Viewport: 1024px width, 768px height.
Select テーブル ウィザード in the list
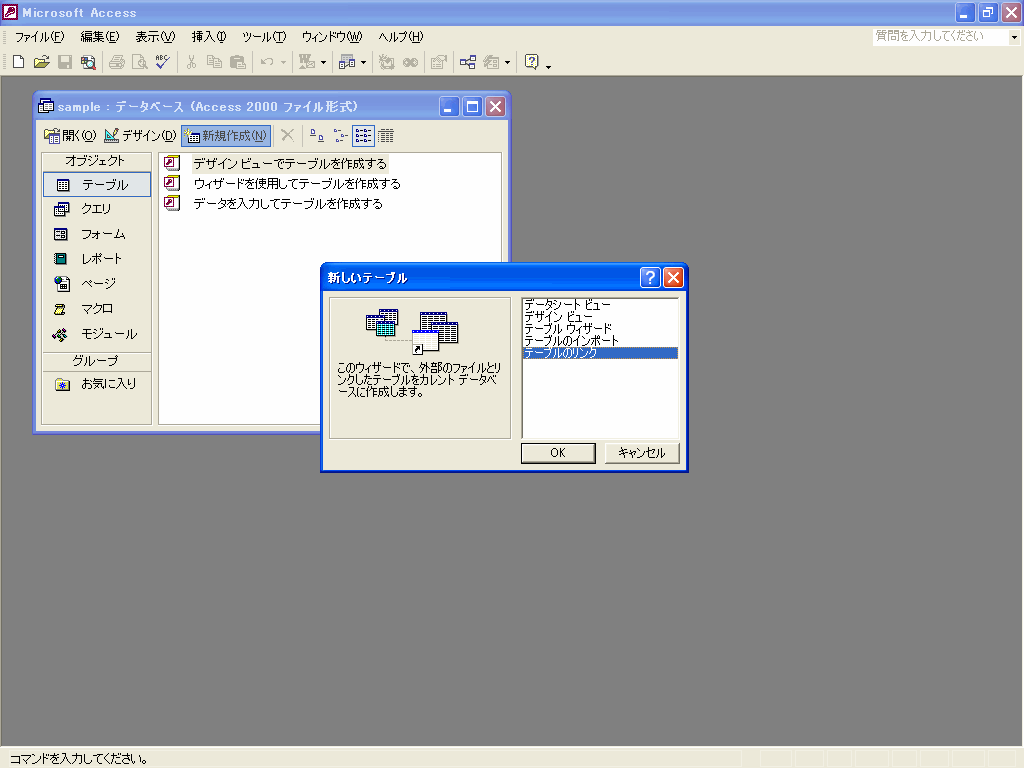click(x=600, y=328)
